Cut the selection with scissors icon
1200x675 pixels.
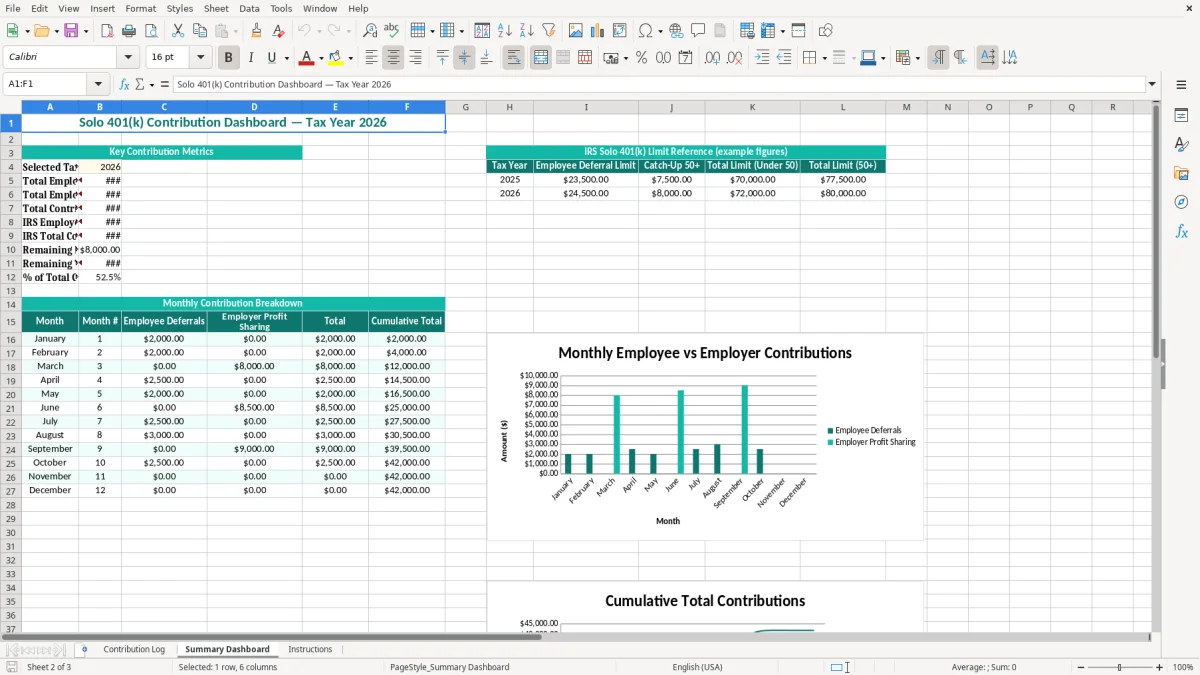coord(178,31)
